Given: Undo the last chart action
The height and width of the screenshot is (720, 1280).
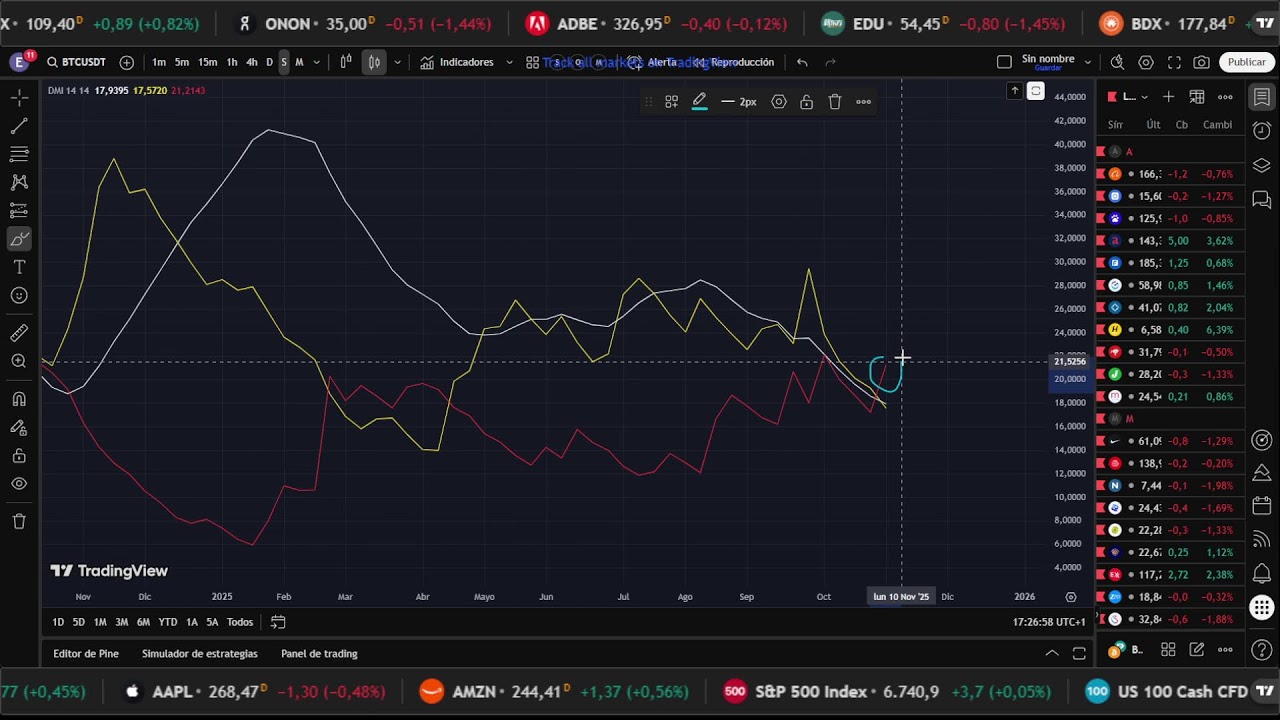Looking at the screenshot, I should point(802,62).
